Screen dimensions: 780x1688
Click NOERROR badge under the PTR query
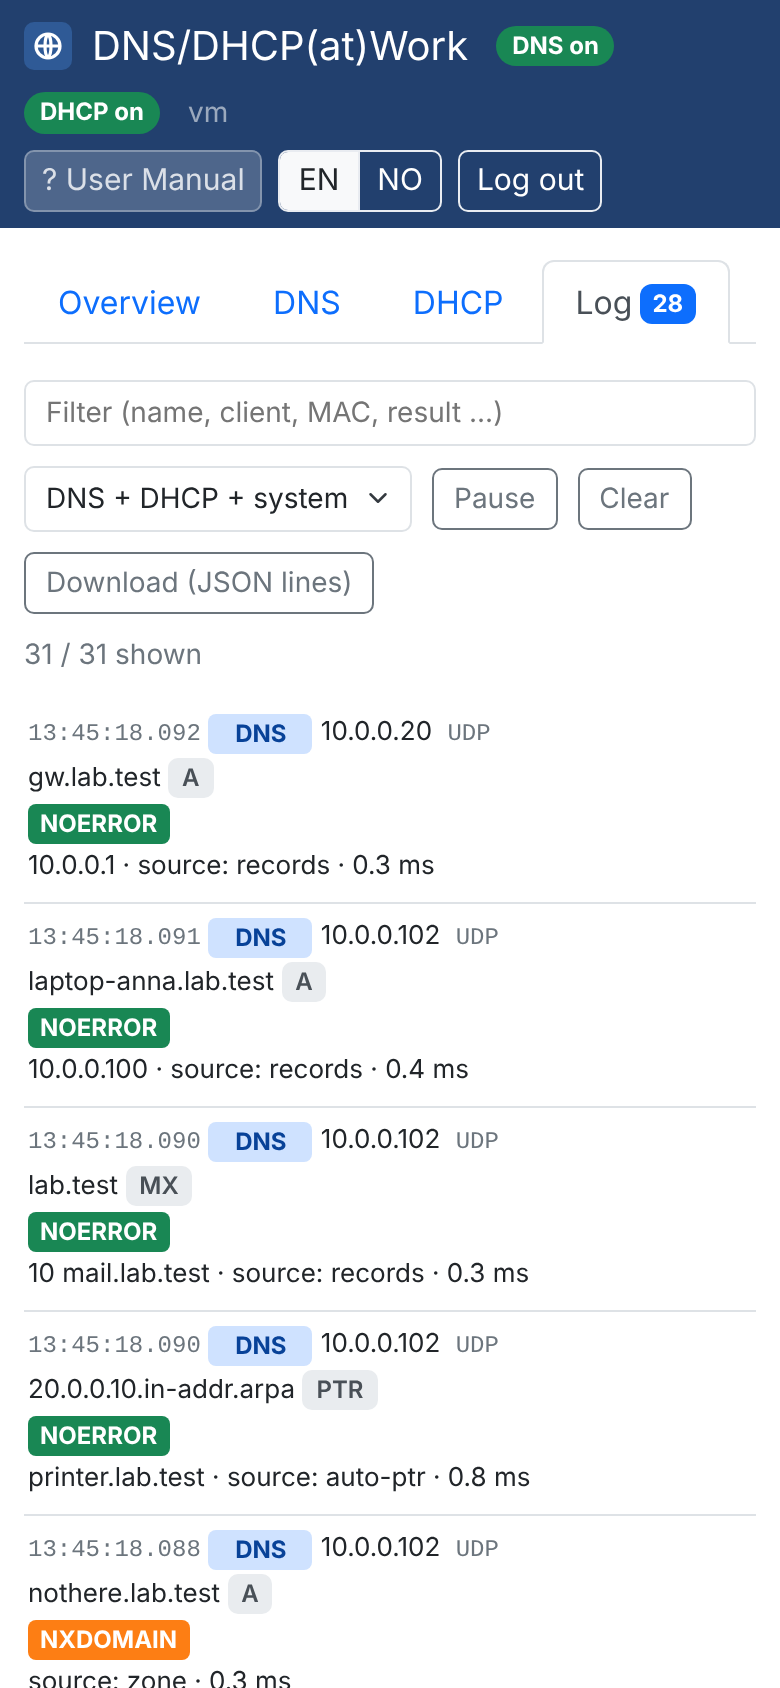pyautogui.click(x=99, y=1436)
